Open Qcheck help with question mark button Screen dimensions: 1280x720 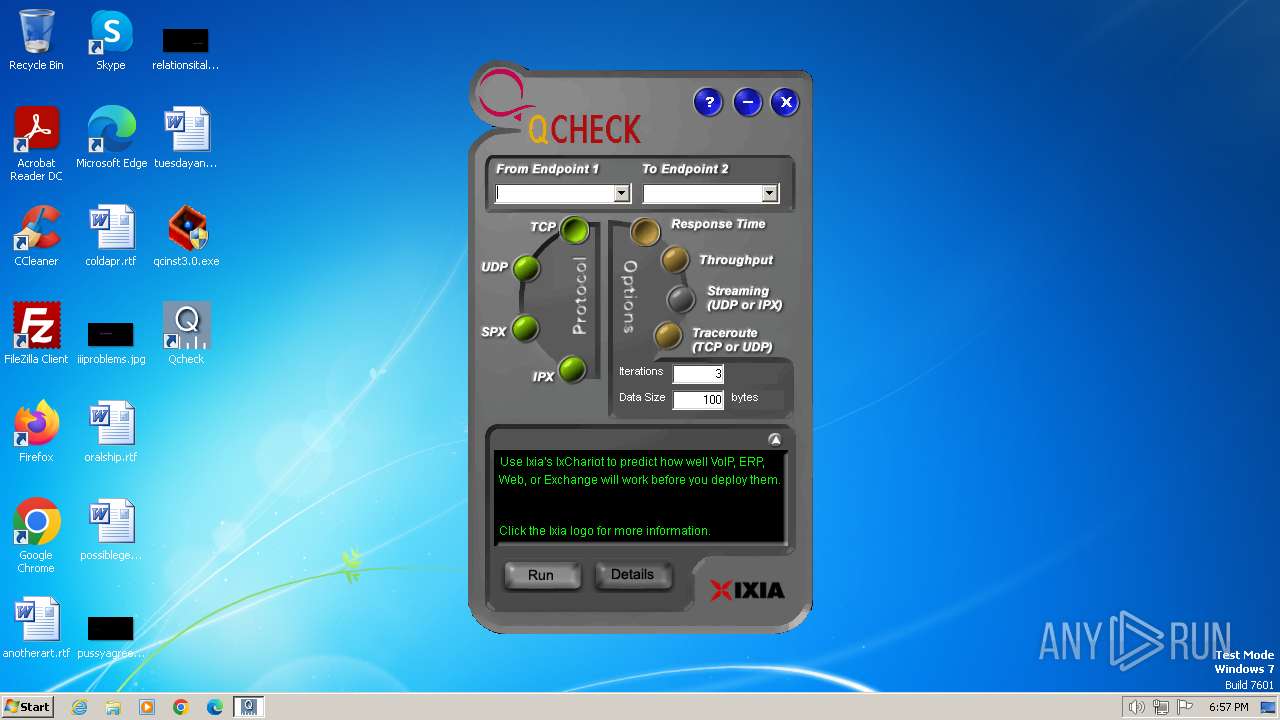(x=708, y=102)
